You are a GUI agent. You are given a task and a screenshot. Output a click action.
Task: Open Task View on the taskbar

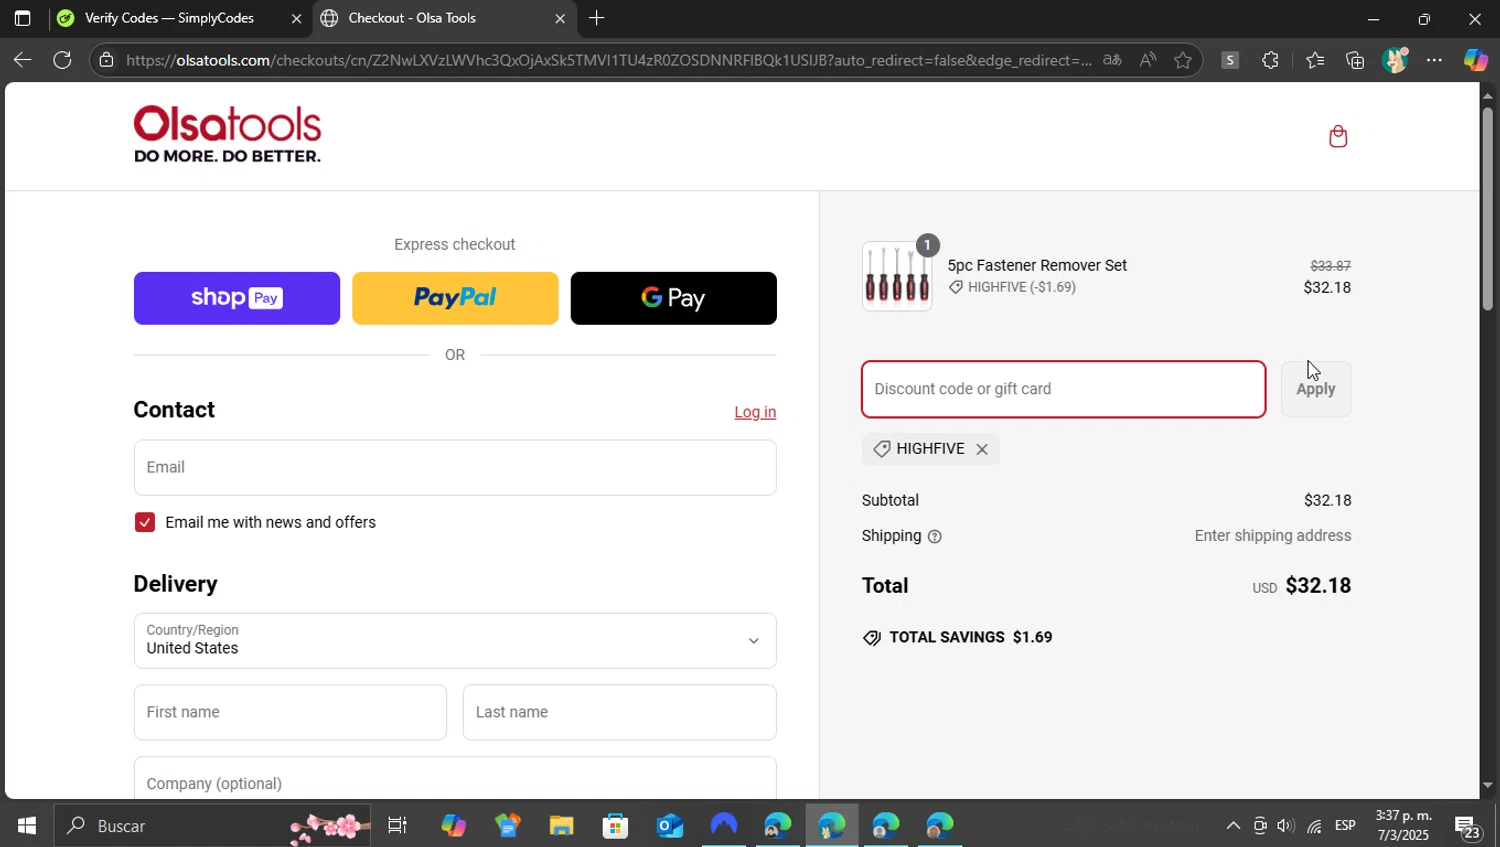point(397,826)
